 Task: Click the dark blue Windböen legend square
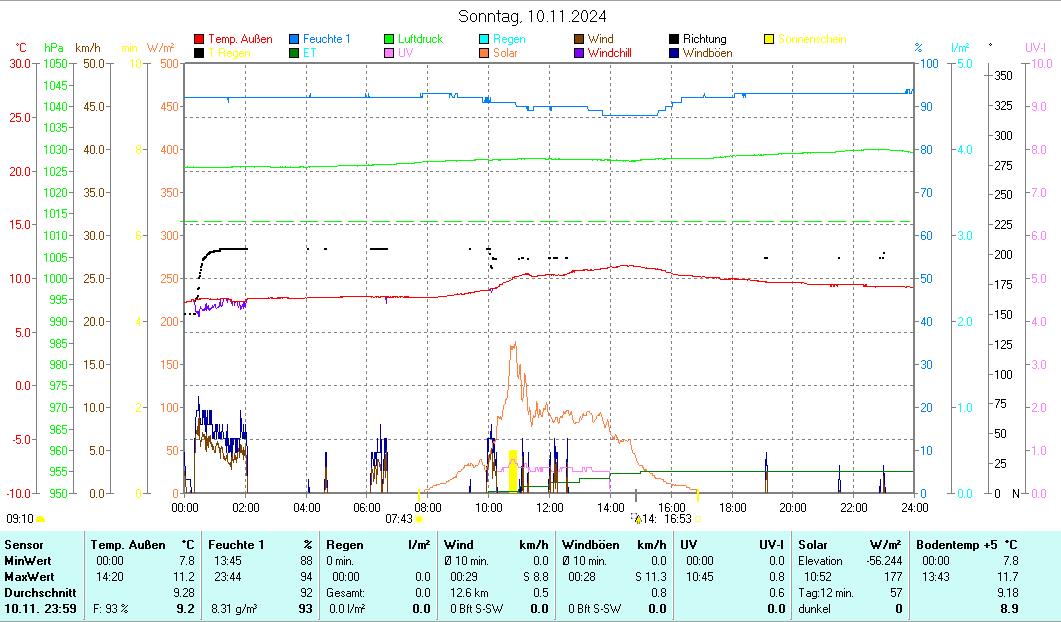[x=675, y=53]
